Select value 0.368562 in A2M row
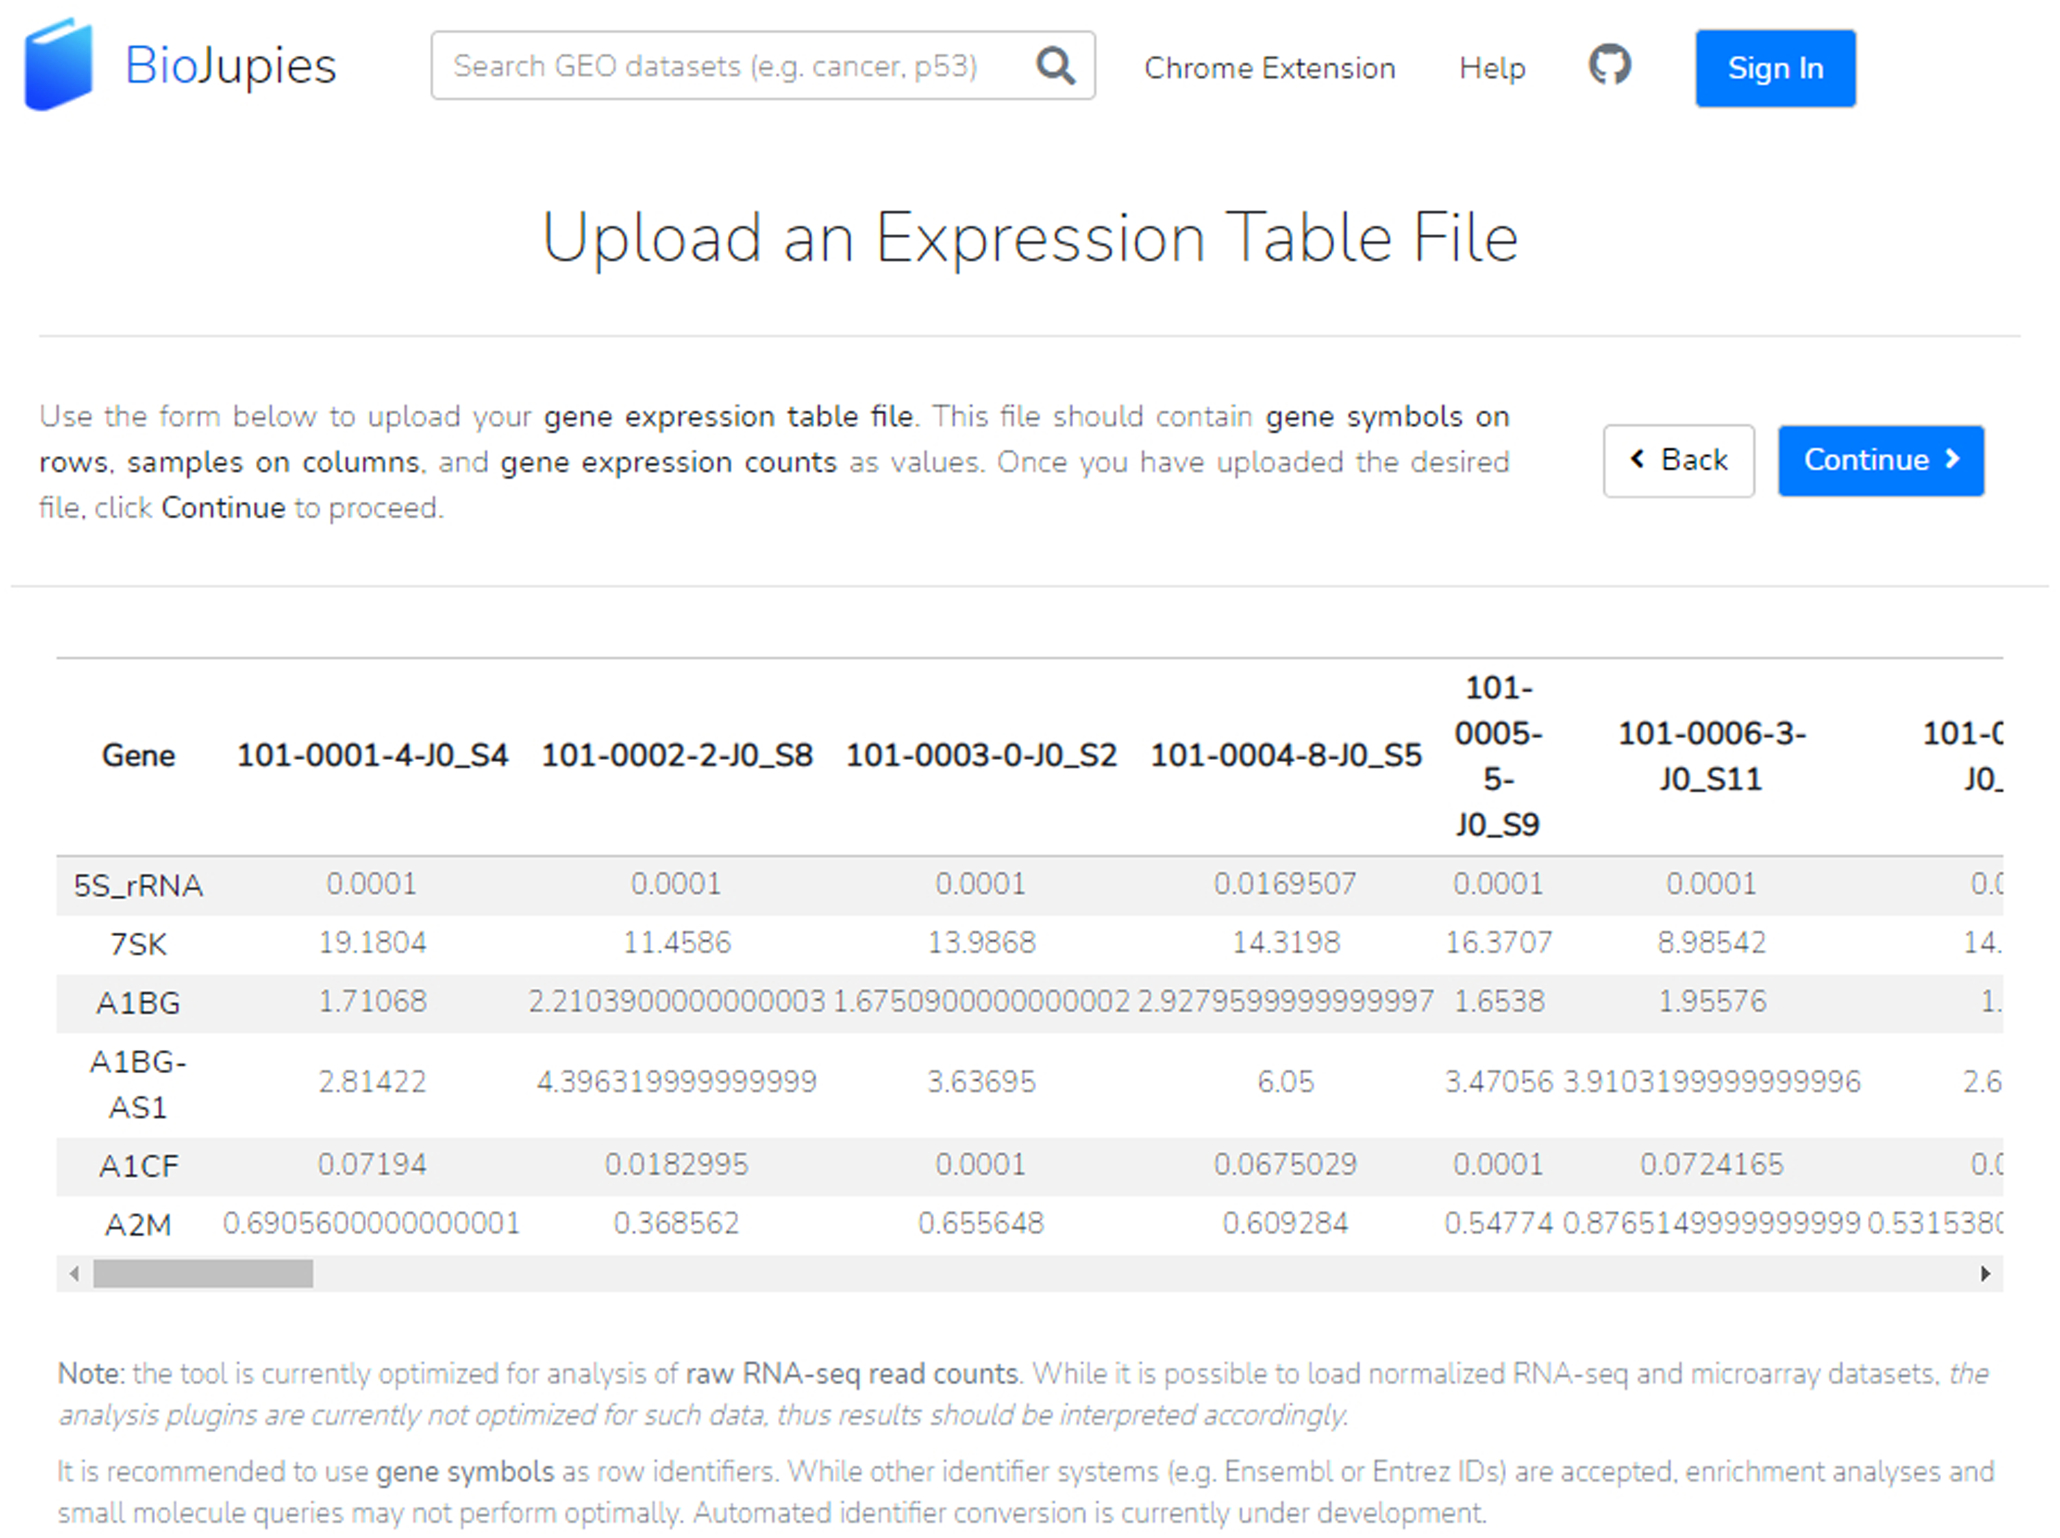This screenshot has width=2060, height=1538. click(677, 1223)
